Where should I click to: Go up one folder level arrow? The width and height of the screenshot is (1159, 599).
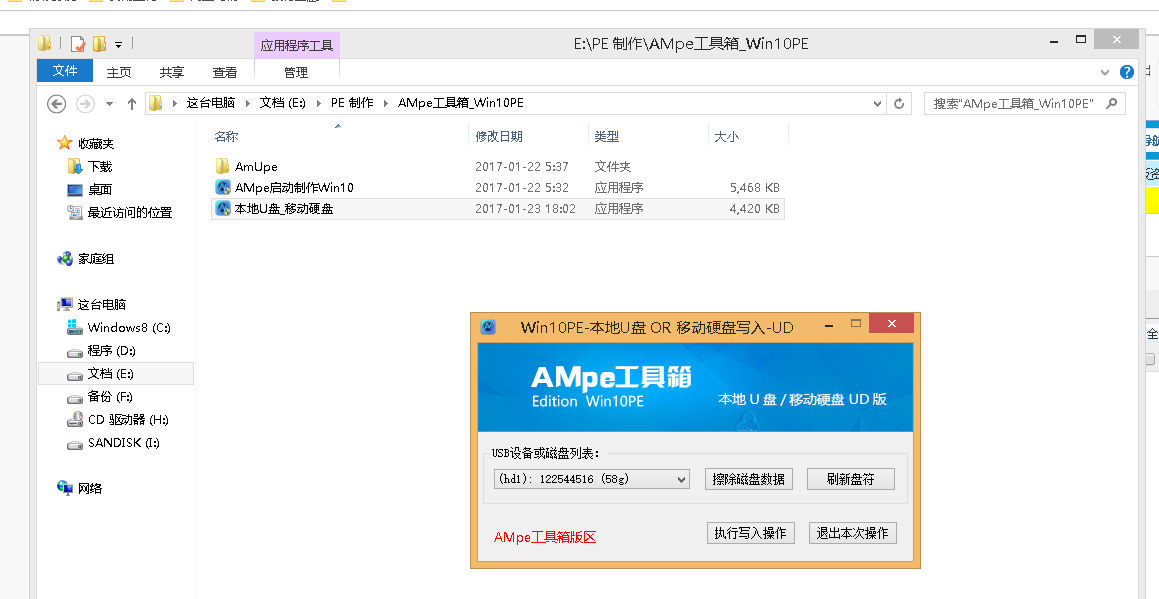pos(132,104)
